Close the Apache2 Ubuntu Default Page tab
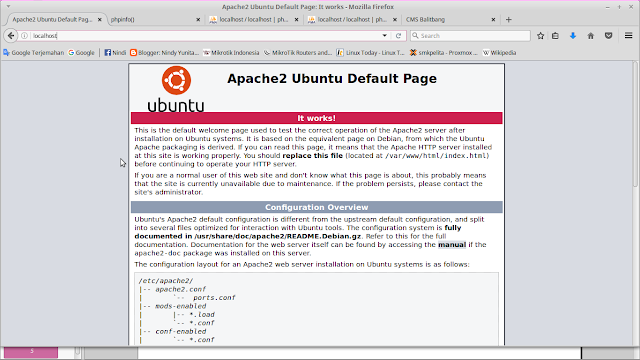Screen dimensions: 640x360 pos(100,20)
